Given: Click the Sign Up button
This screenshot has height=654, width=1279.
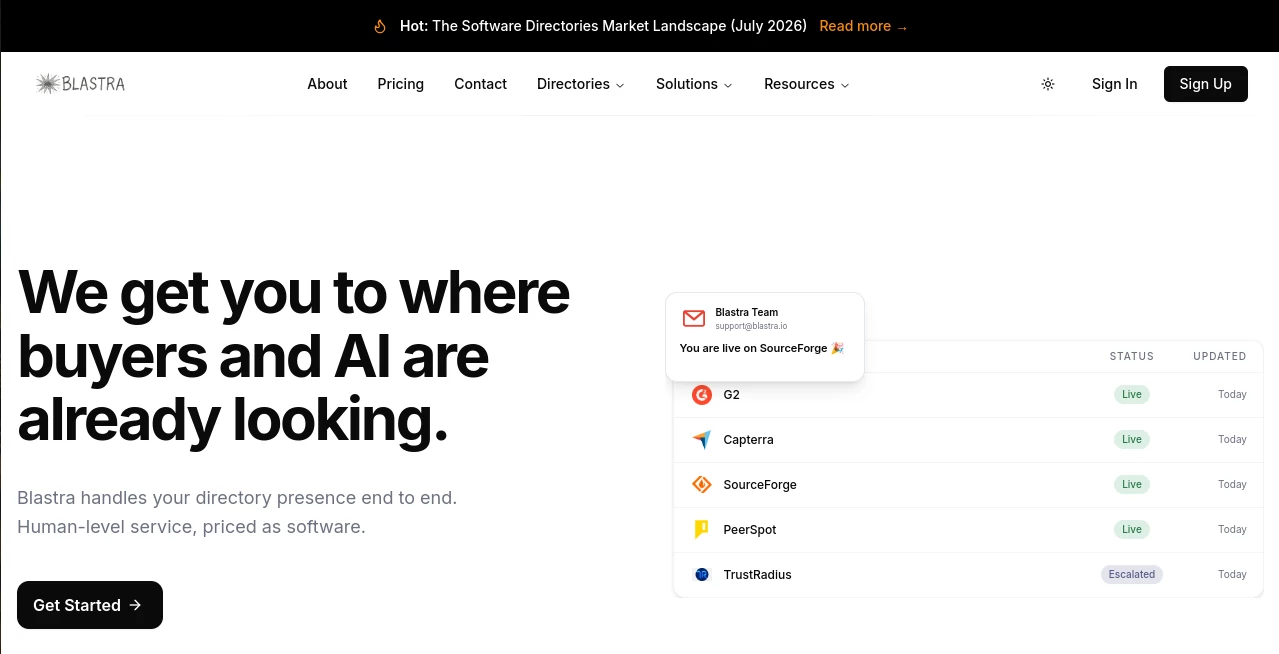Looking at the screenshot, I should point(1206,84).
